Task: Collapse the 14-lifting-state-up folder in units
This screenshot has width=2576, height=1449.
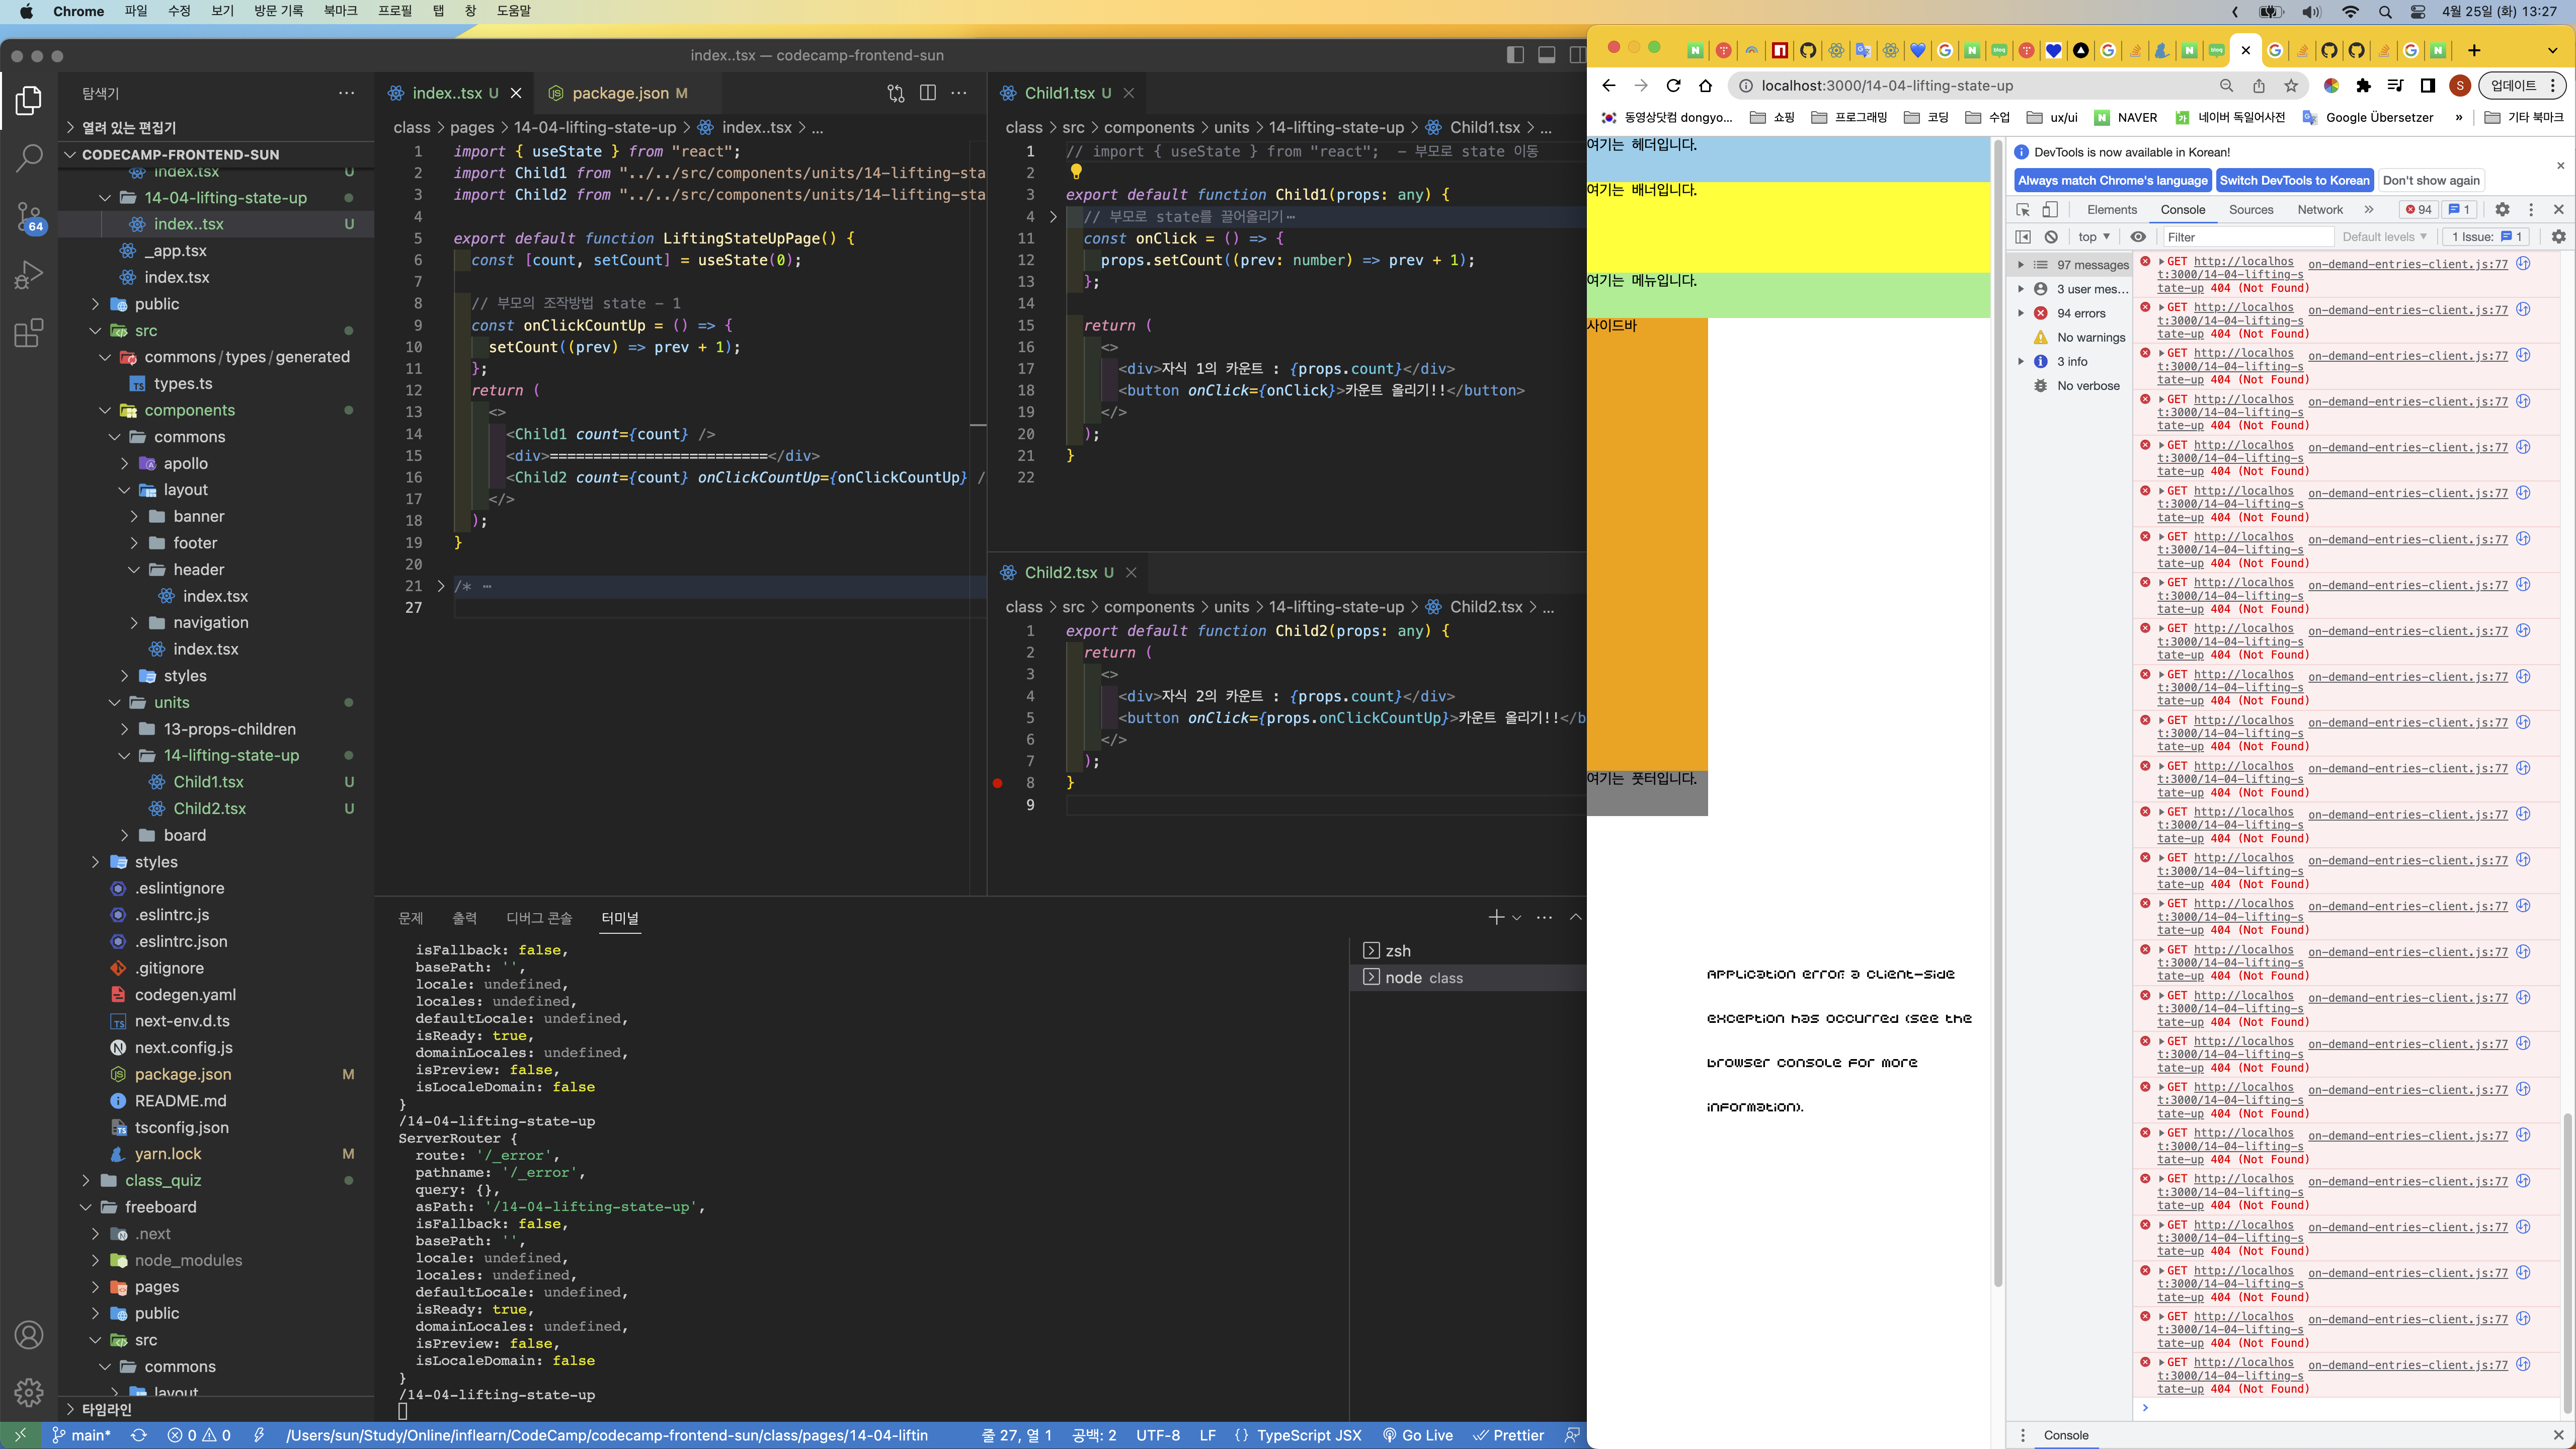Action: 123,755
